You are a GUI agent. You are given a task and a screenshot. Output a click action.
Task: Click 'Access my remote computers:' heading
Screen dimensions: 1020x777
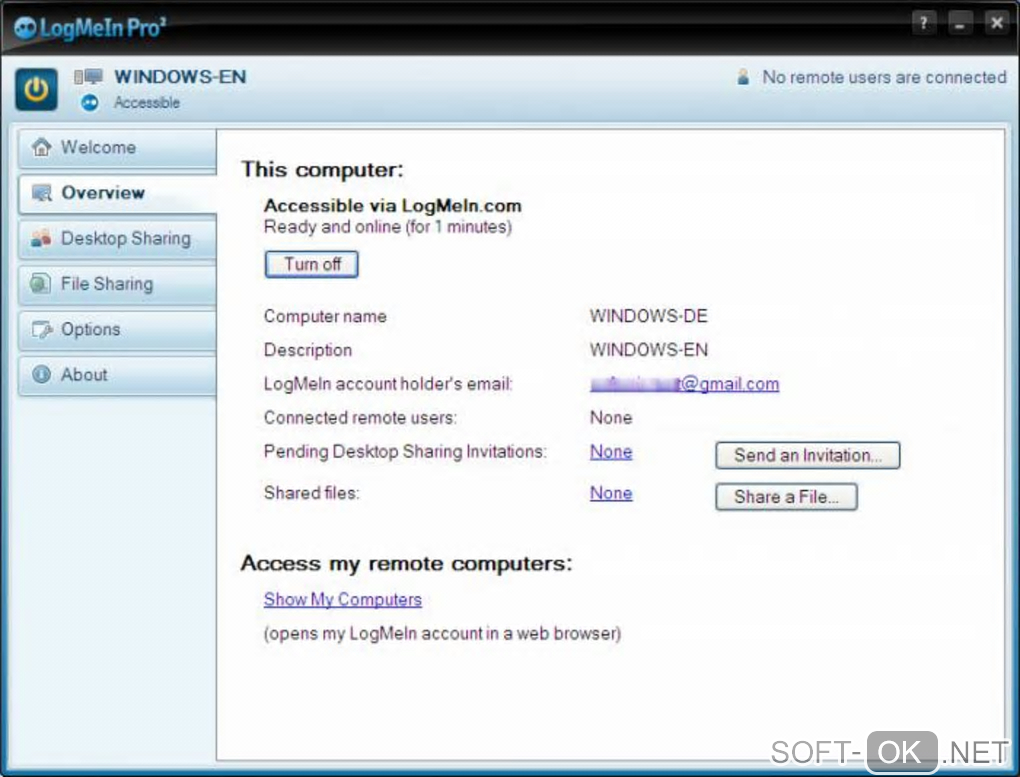click(407, 564)
